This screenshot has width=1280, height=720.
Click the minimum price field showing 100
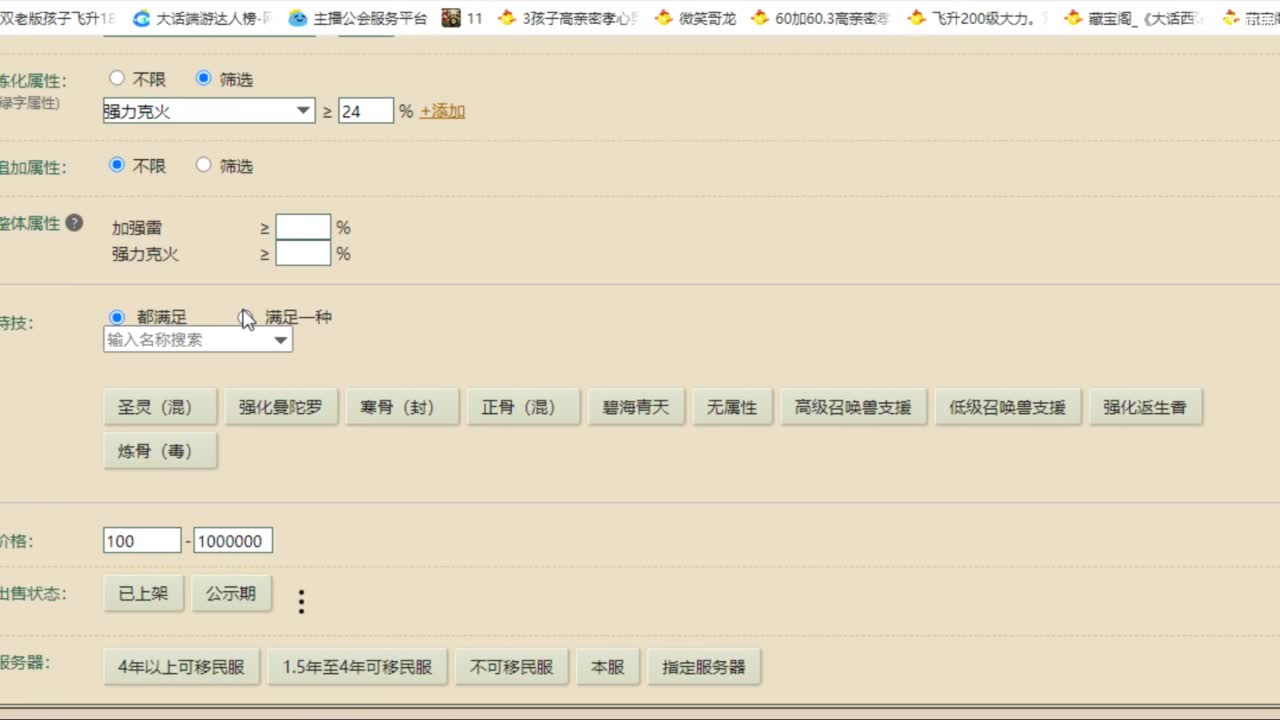tap(142, 541)
